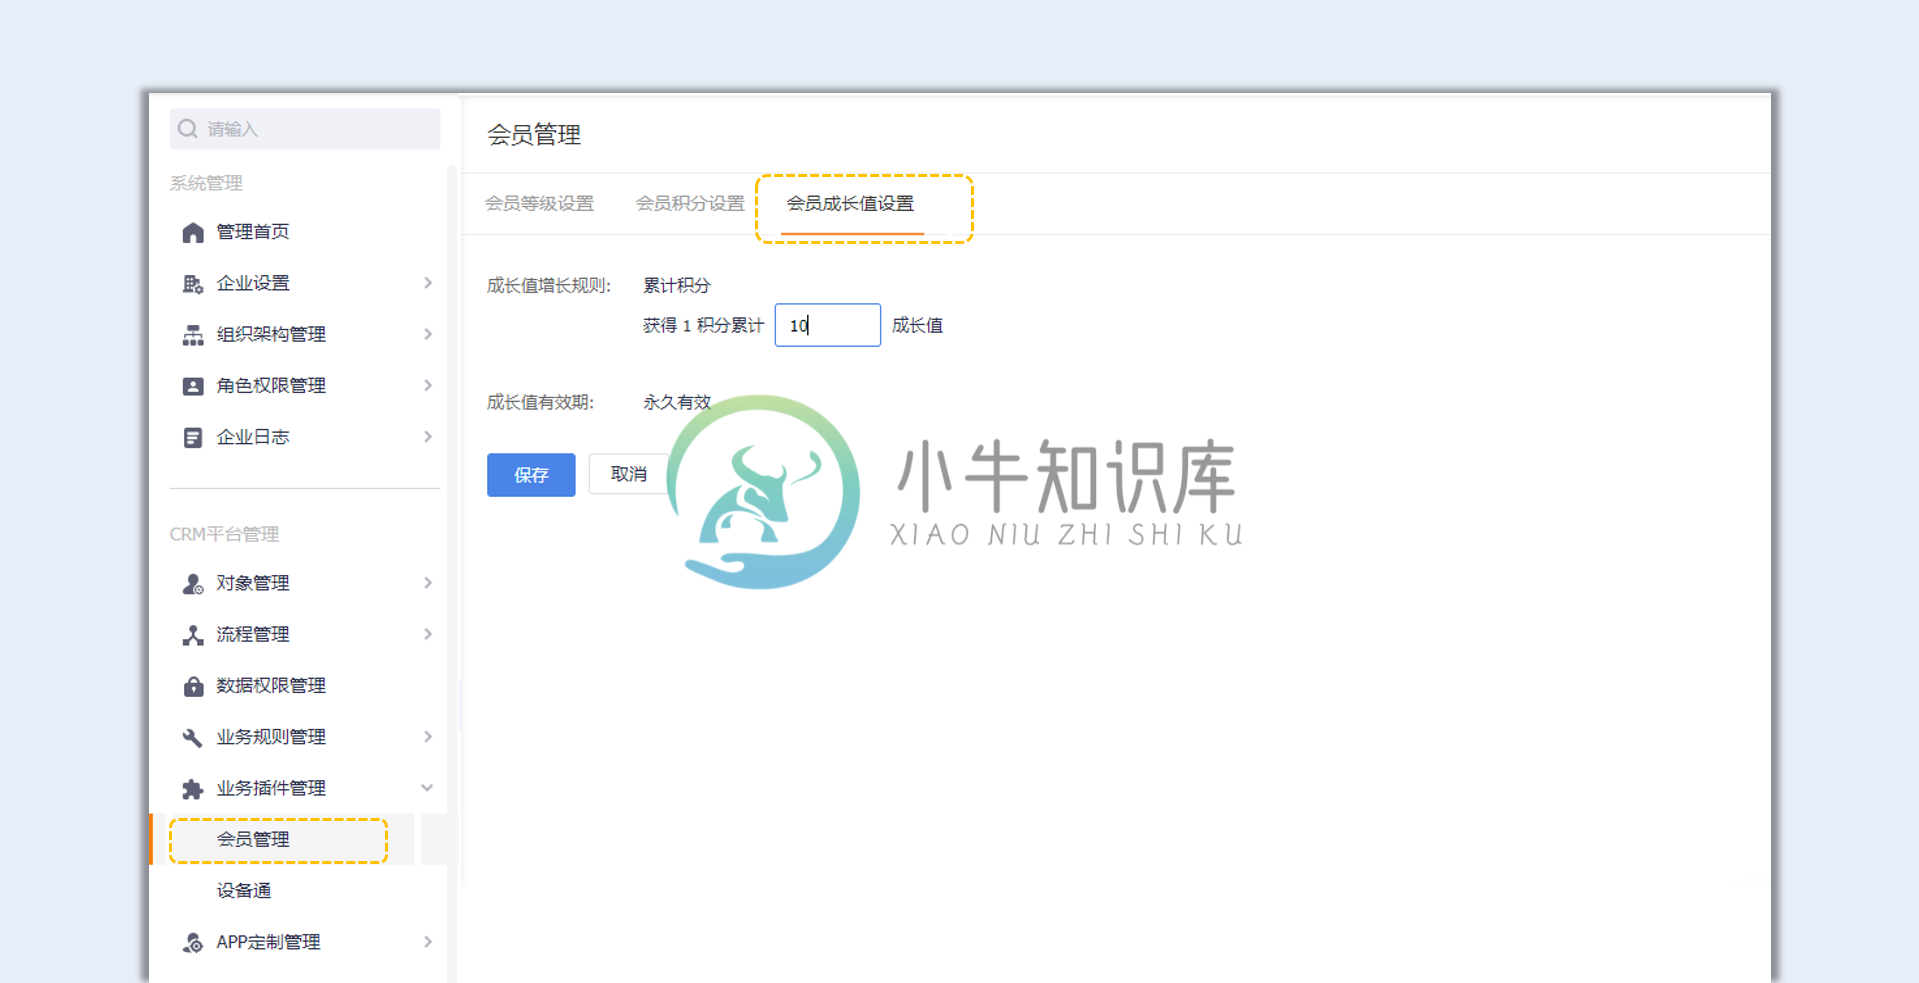Expand the 对象管理 chevron
1919x983 pixels.
point(428,583)
